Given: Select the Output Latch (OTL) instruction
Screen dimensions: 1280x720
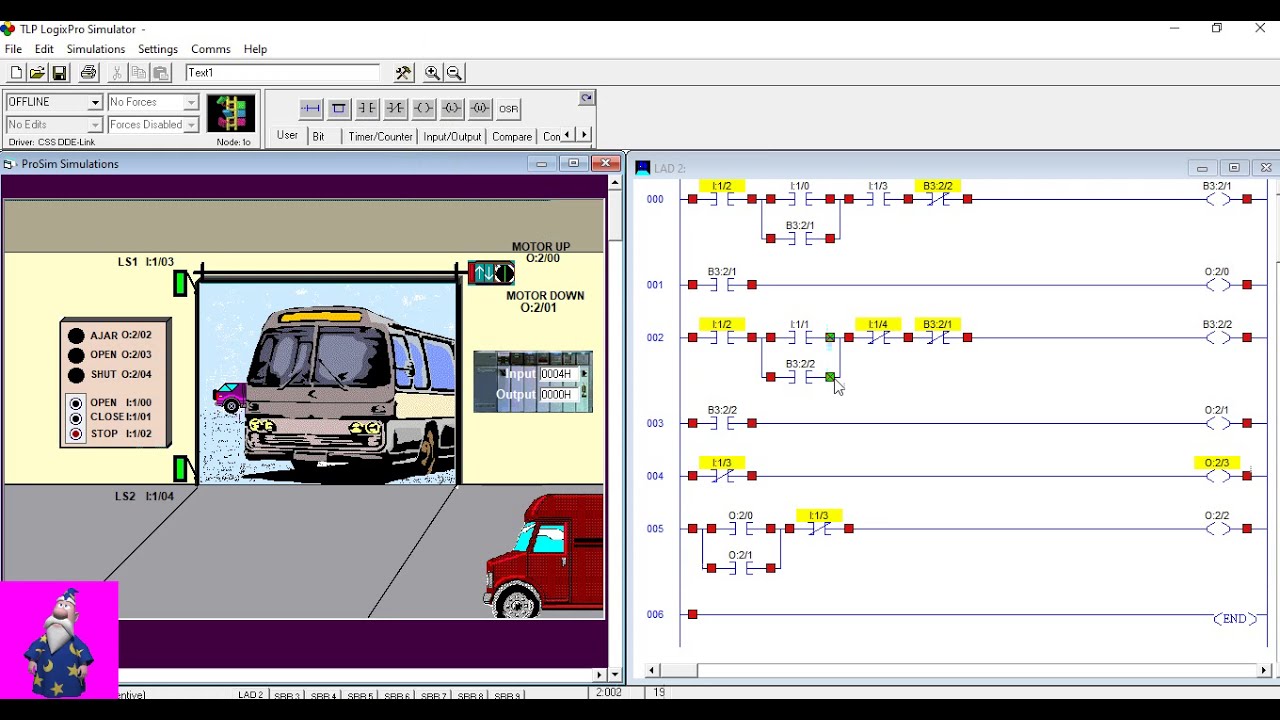Looking at the screenshot, I should click(452, 108).
